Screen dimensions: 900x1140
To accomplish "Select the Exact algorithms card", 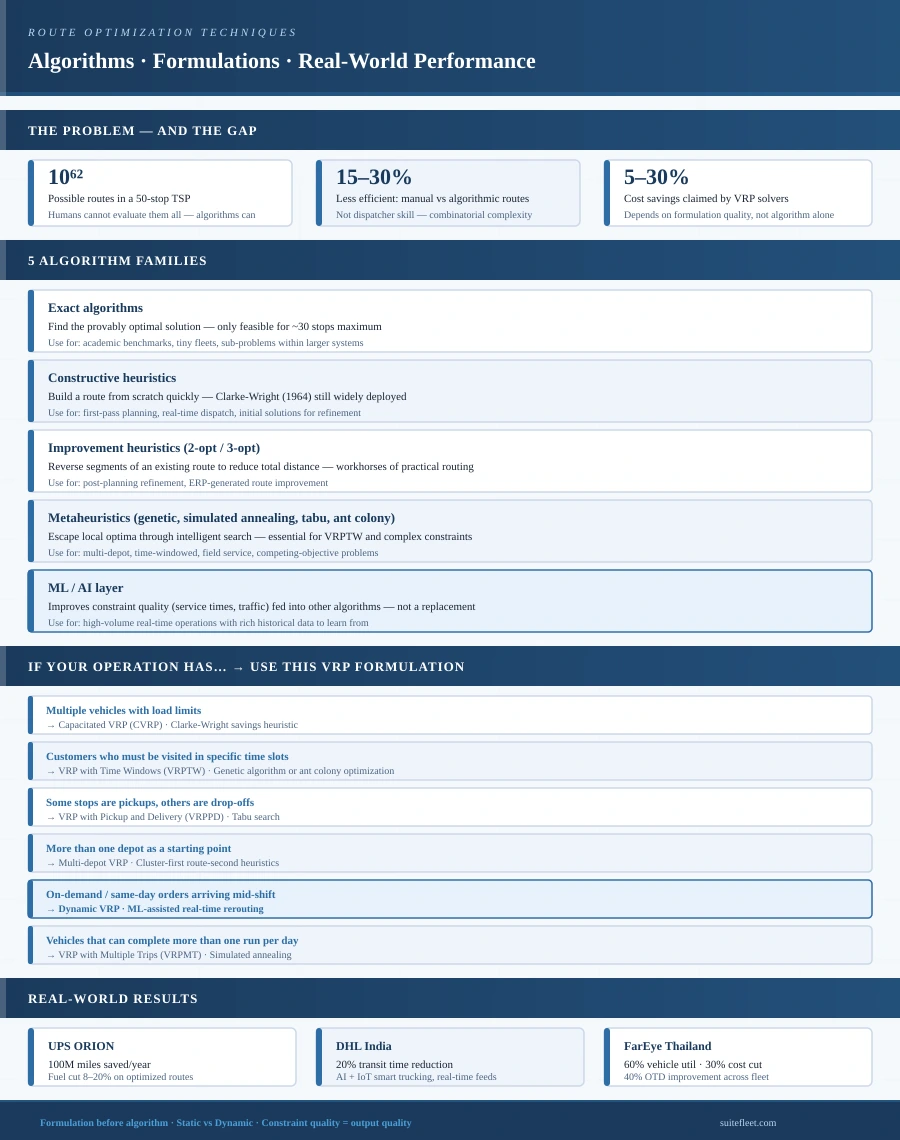I will point(450,320).
